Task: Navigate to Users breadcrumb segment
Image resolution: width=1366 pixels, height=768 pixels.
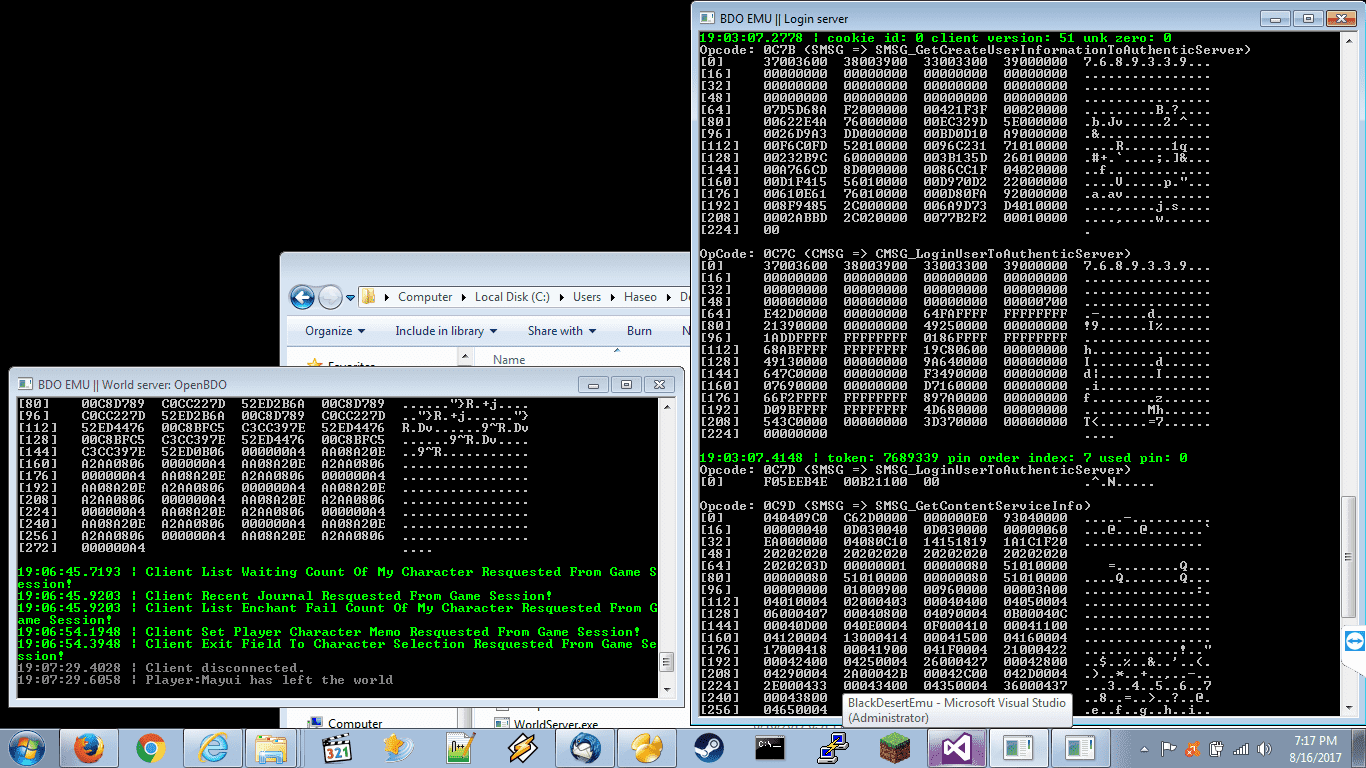Action: (587, 297)
